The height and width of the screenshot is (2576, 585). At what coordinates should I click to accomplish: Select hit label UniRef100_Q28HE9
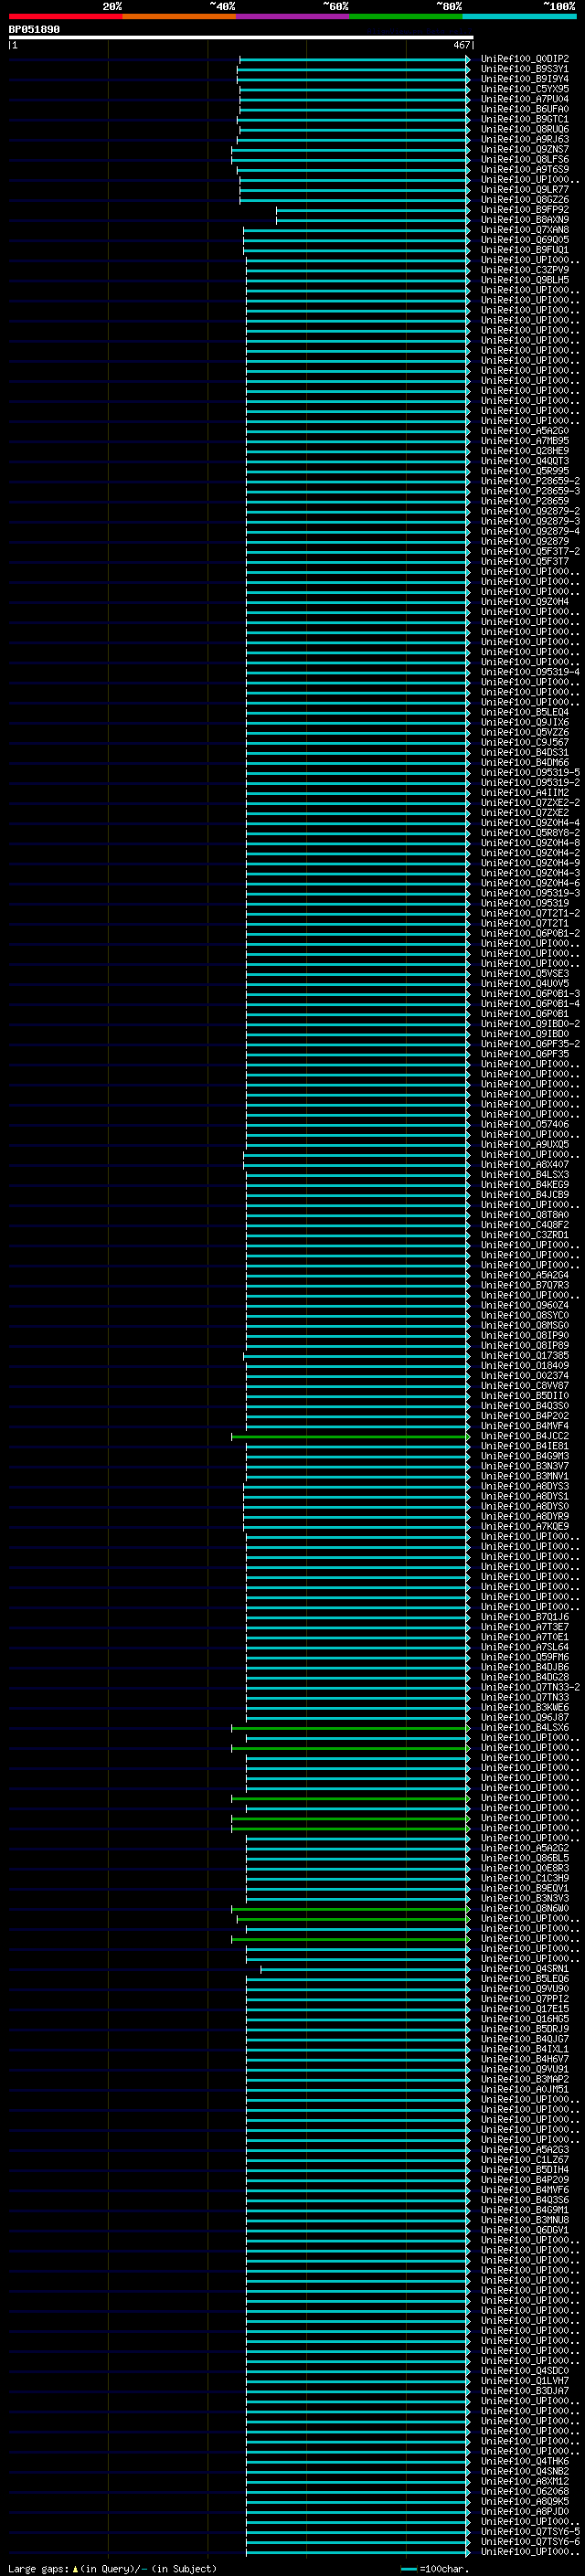pos(525,451)
